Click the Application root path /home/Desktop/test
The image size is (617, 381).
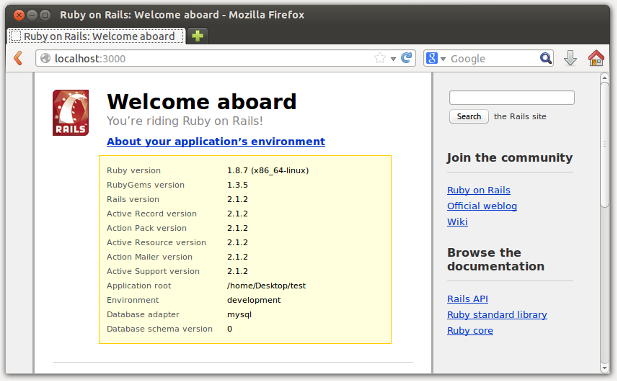pos(266,286)
